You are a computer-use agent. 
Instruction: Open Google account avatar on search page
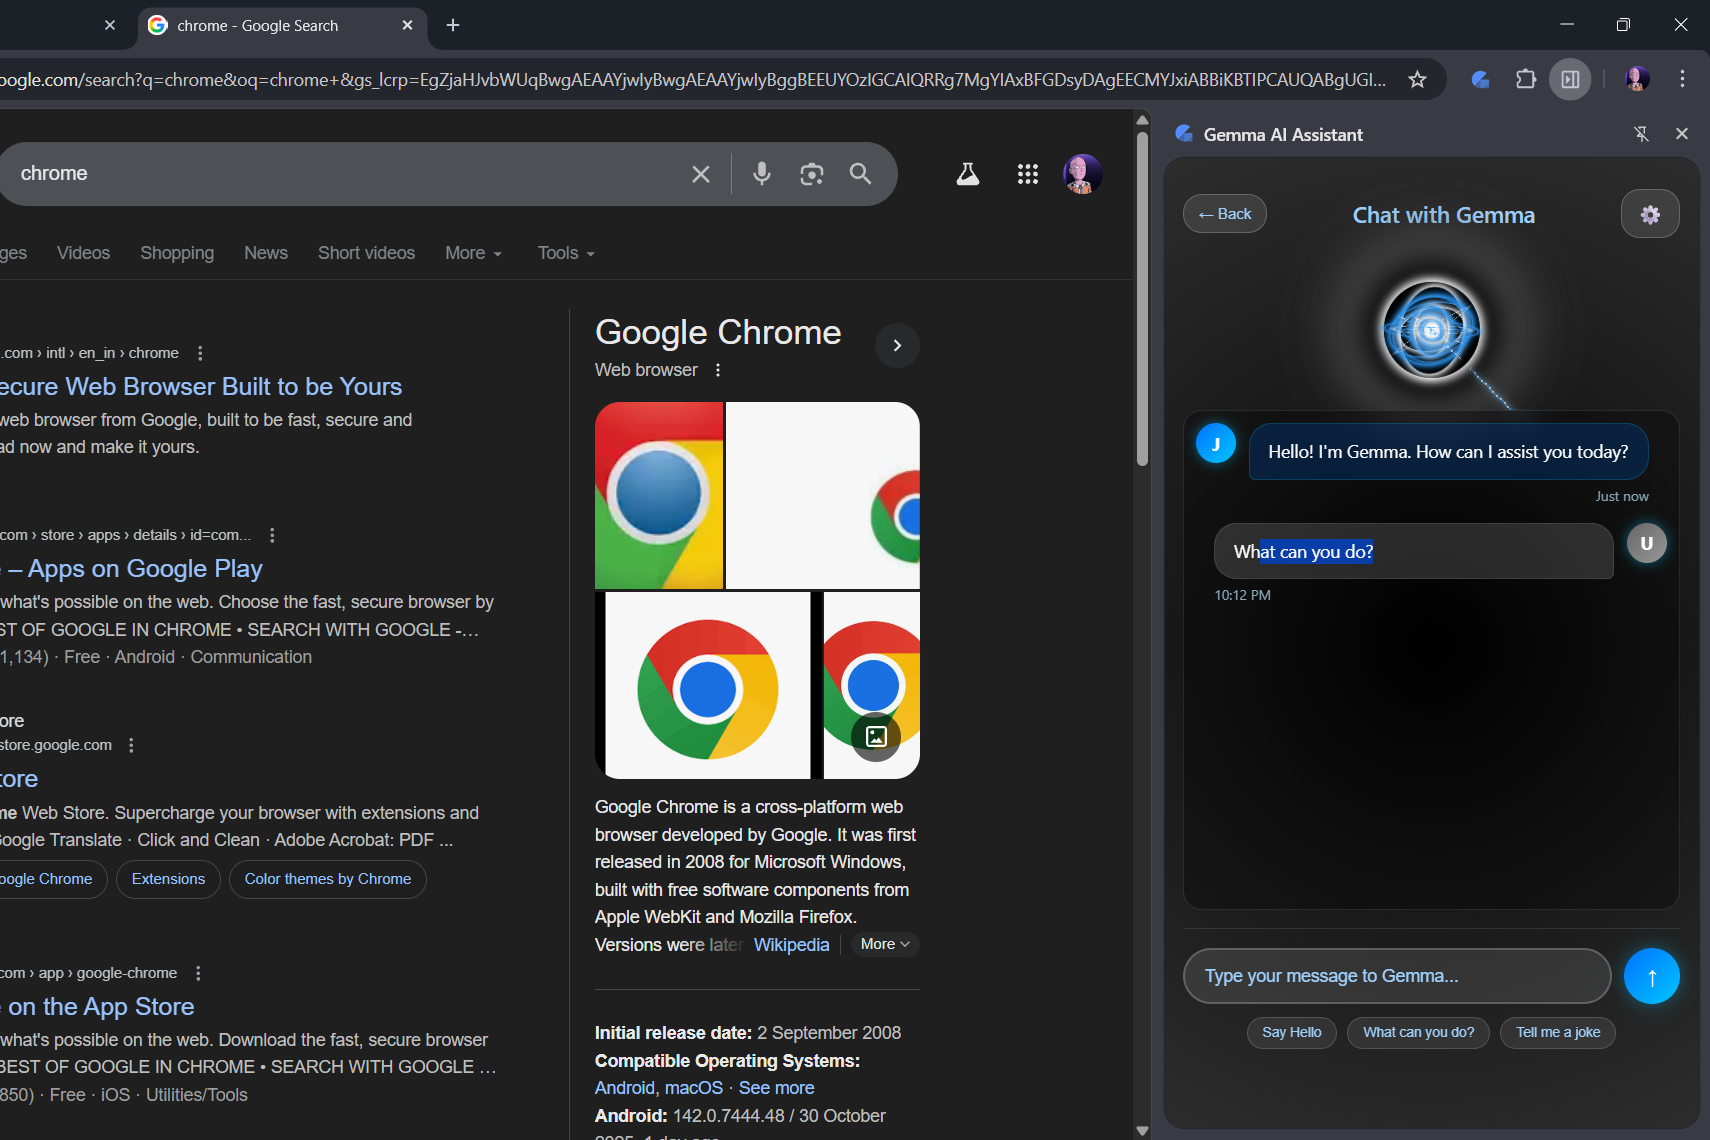click(1082, 174)
